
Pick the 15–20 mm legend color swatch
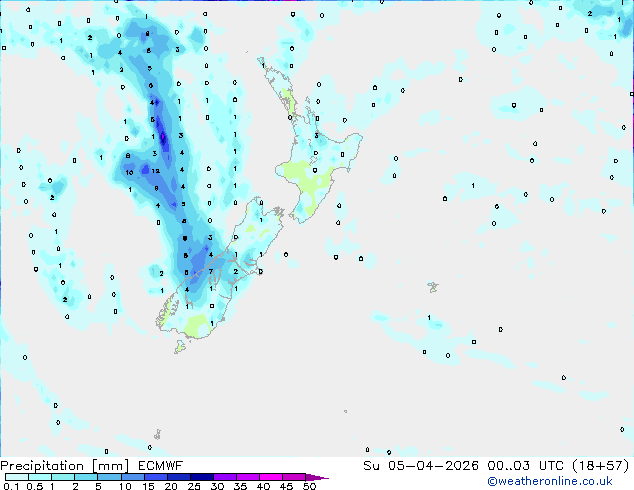[x=156, y=477]
